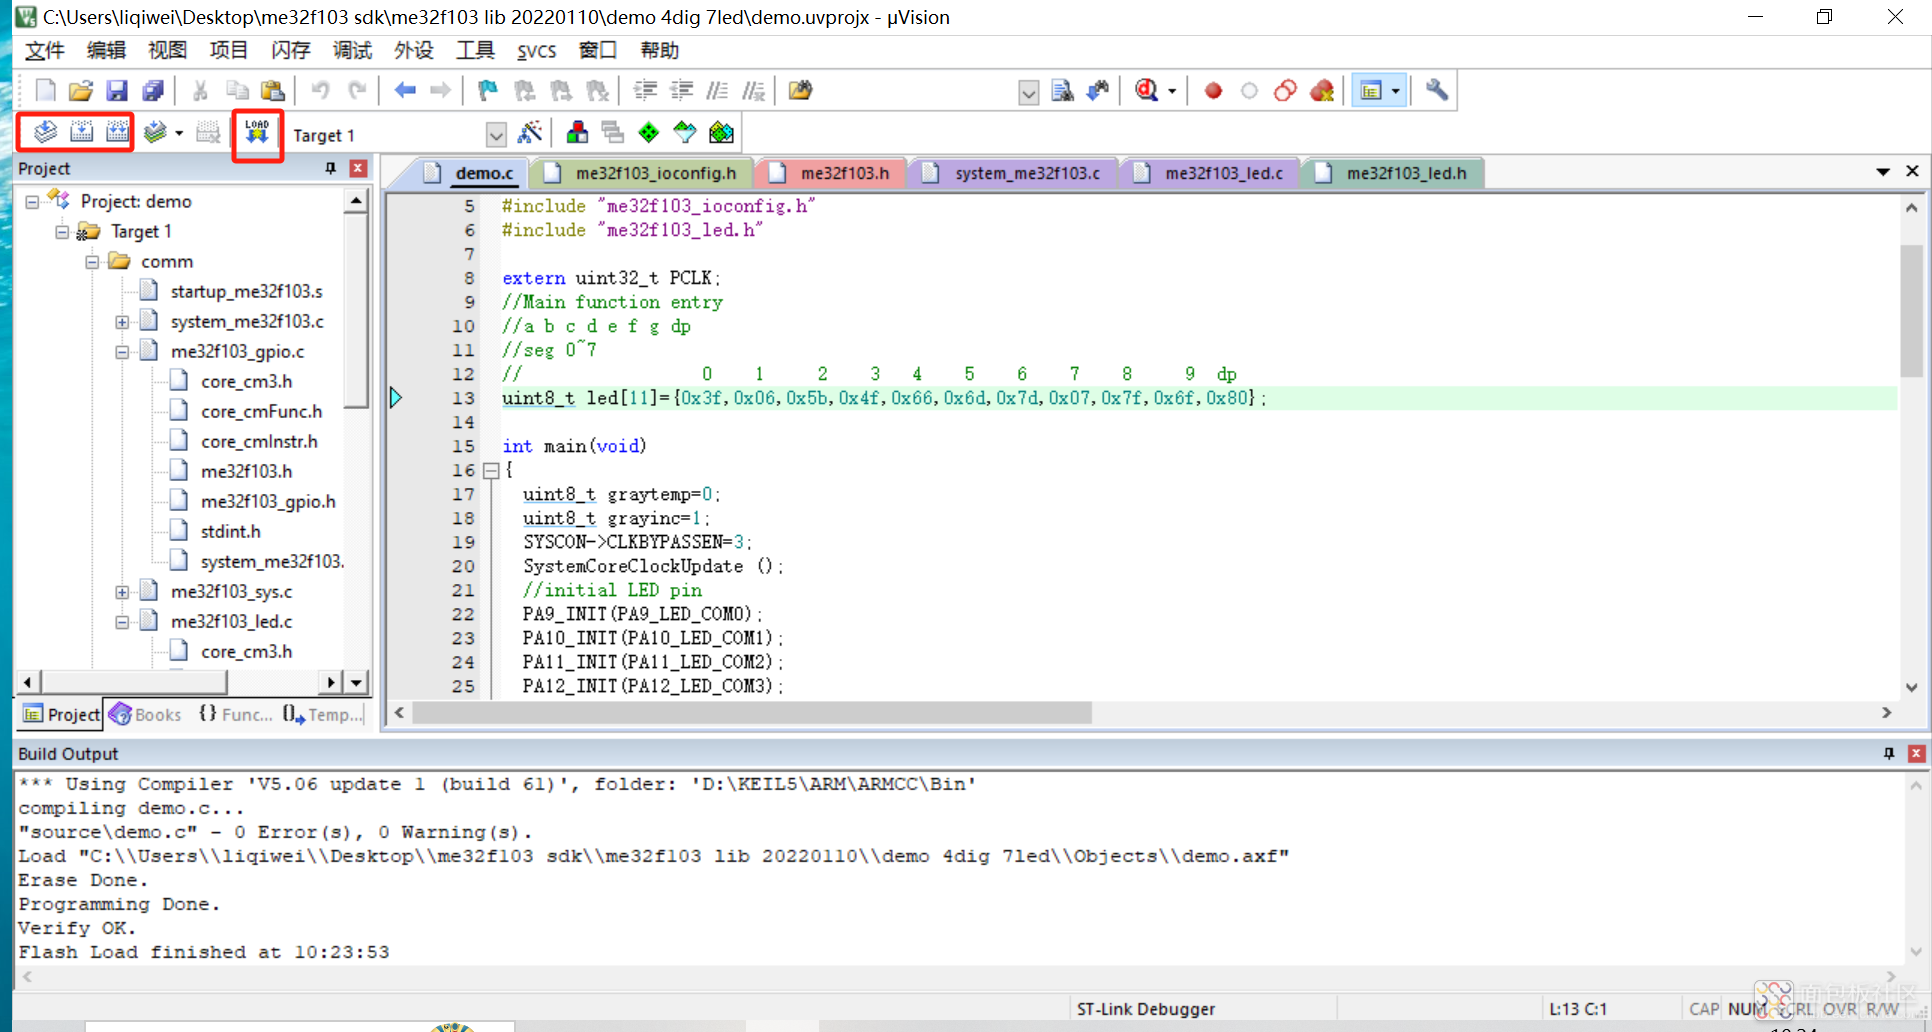Open the Pack Installer icon
The width and height of the screenshot is (1932, 1032).
coord(721,132)
